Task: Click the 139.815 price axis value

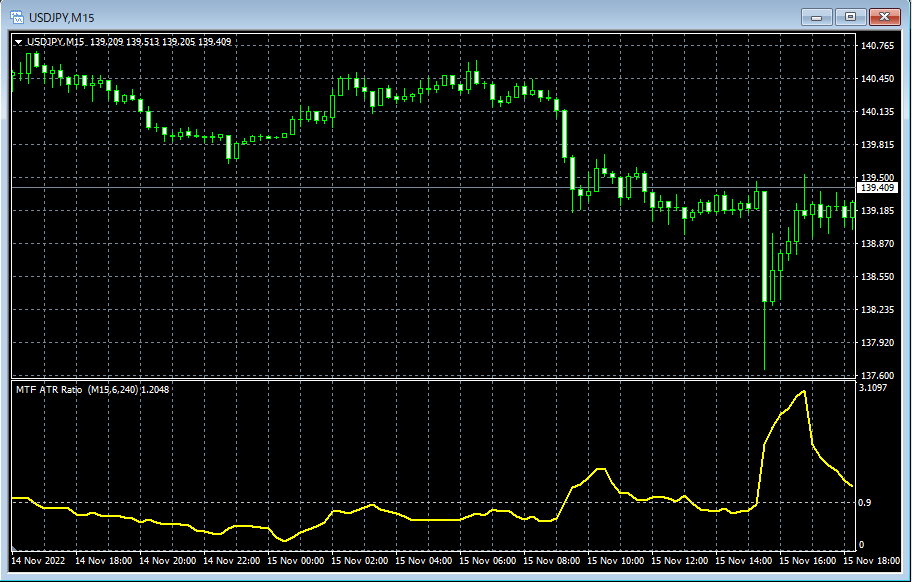Action: tap(877, 144)
